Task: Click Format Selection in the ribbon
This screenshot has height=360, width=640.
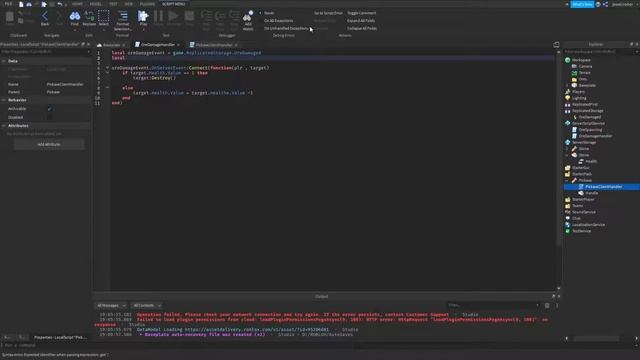Action: click(x=122, y=20)
